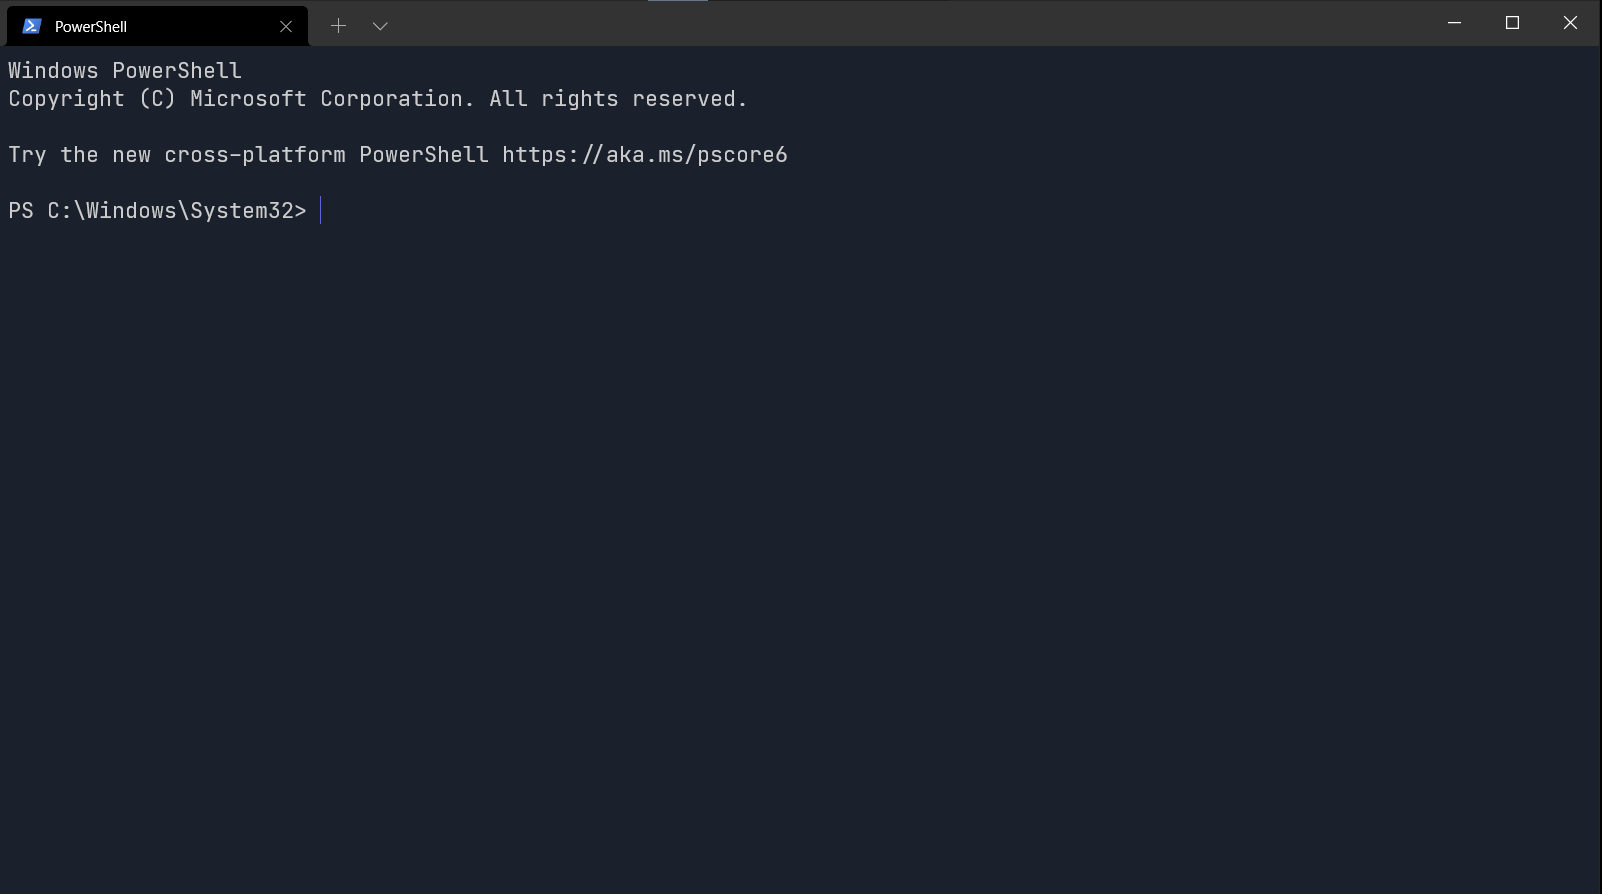Click the Copyright Microsoft Corporation line
The width and height of the screenshot is (1602, 894).
377,98
